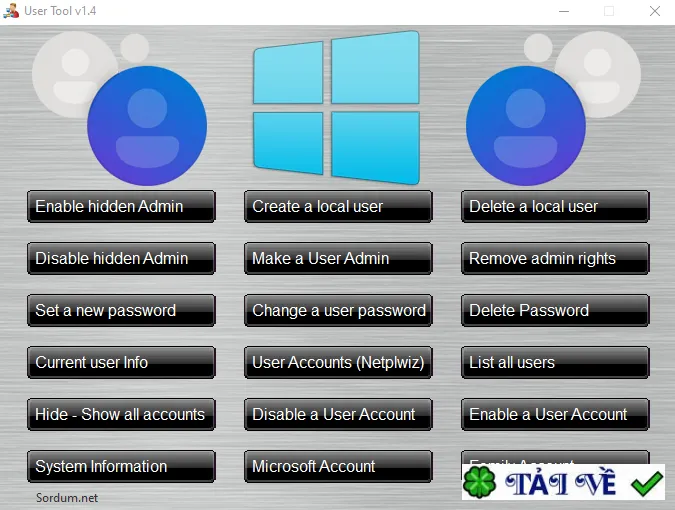Click Create a local user
The height and width of the screenshot is (510, 675).
[x=338, y=207]
